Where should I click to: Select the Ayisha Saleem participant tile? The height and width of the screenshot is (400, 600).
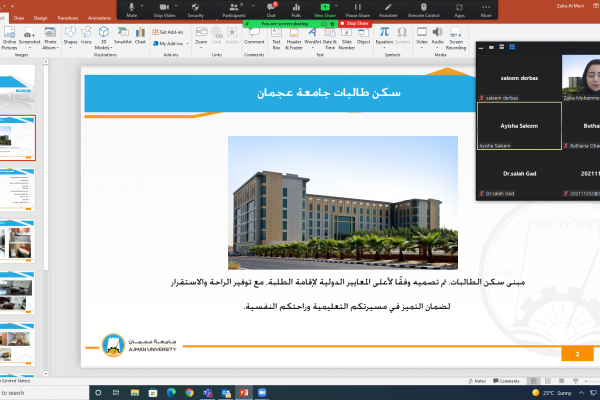point(518,125)
